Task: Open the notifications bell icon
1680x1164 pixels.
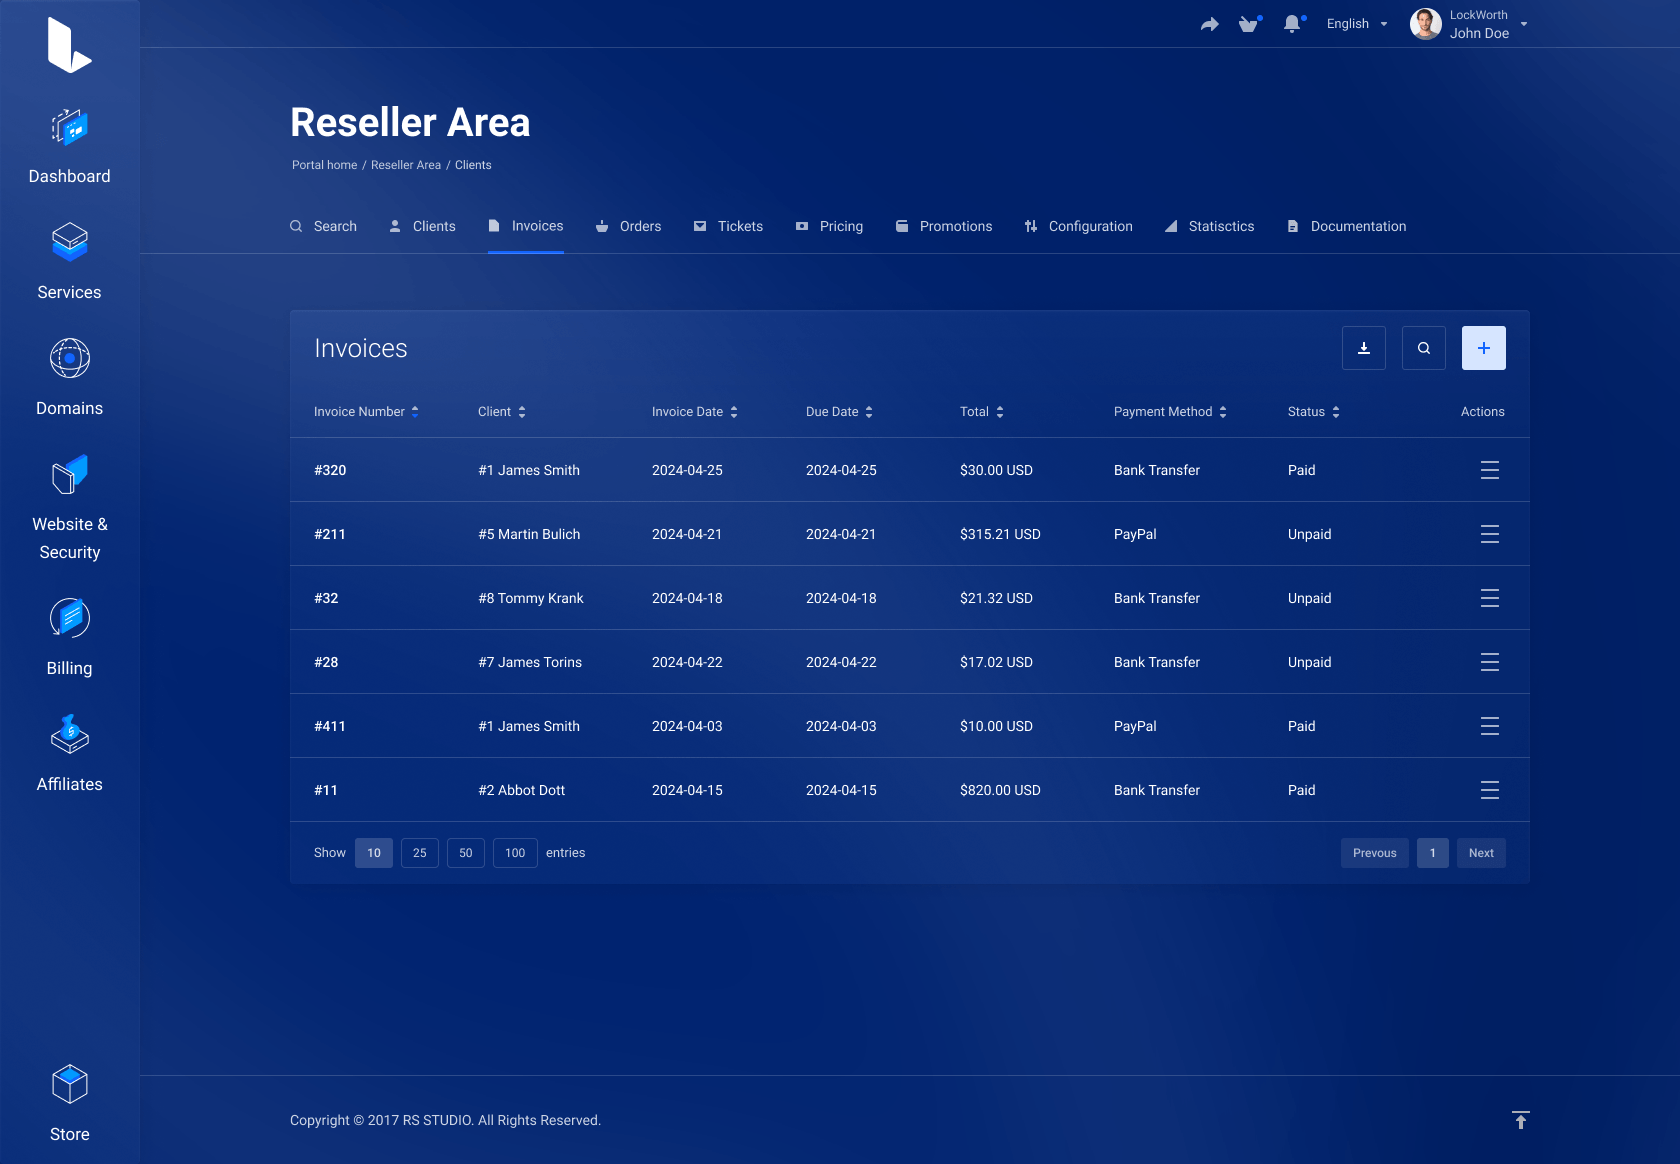Action: click(x=1293, y=24)
